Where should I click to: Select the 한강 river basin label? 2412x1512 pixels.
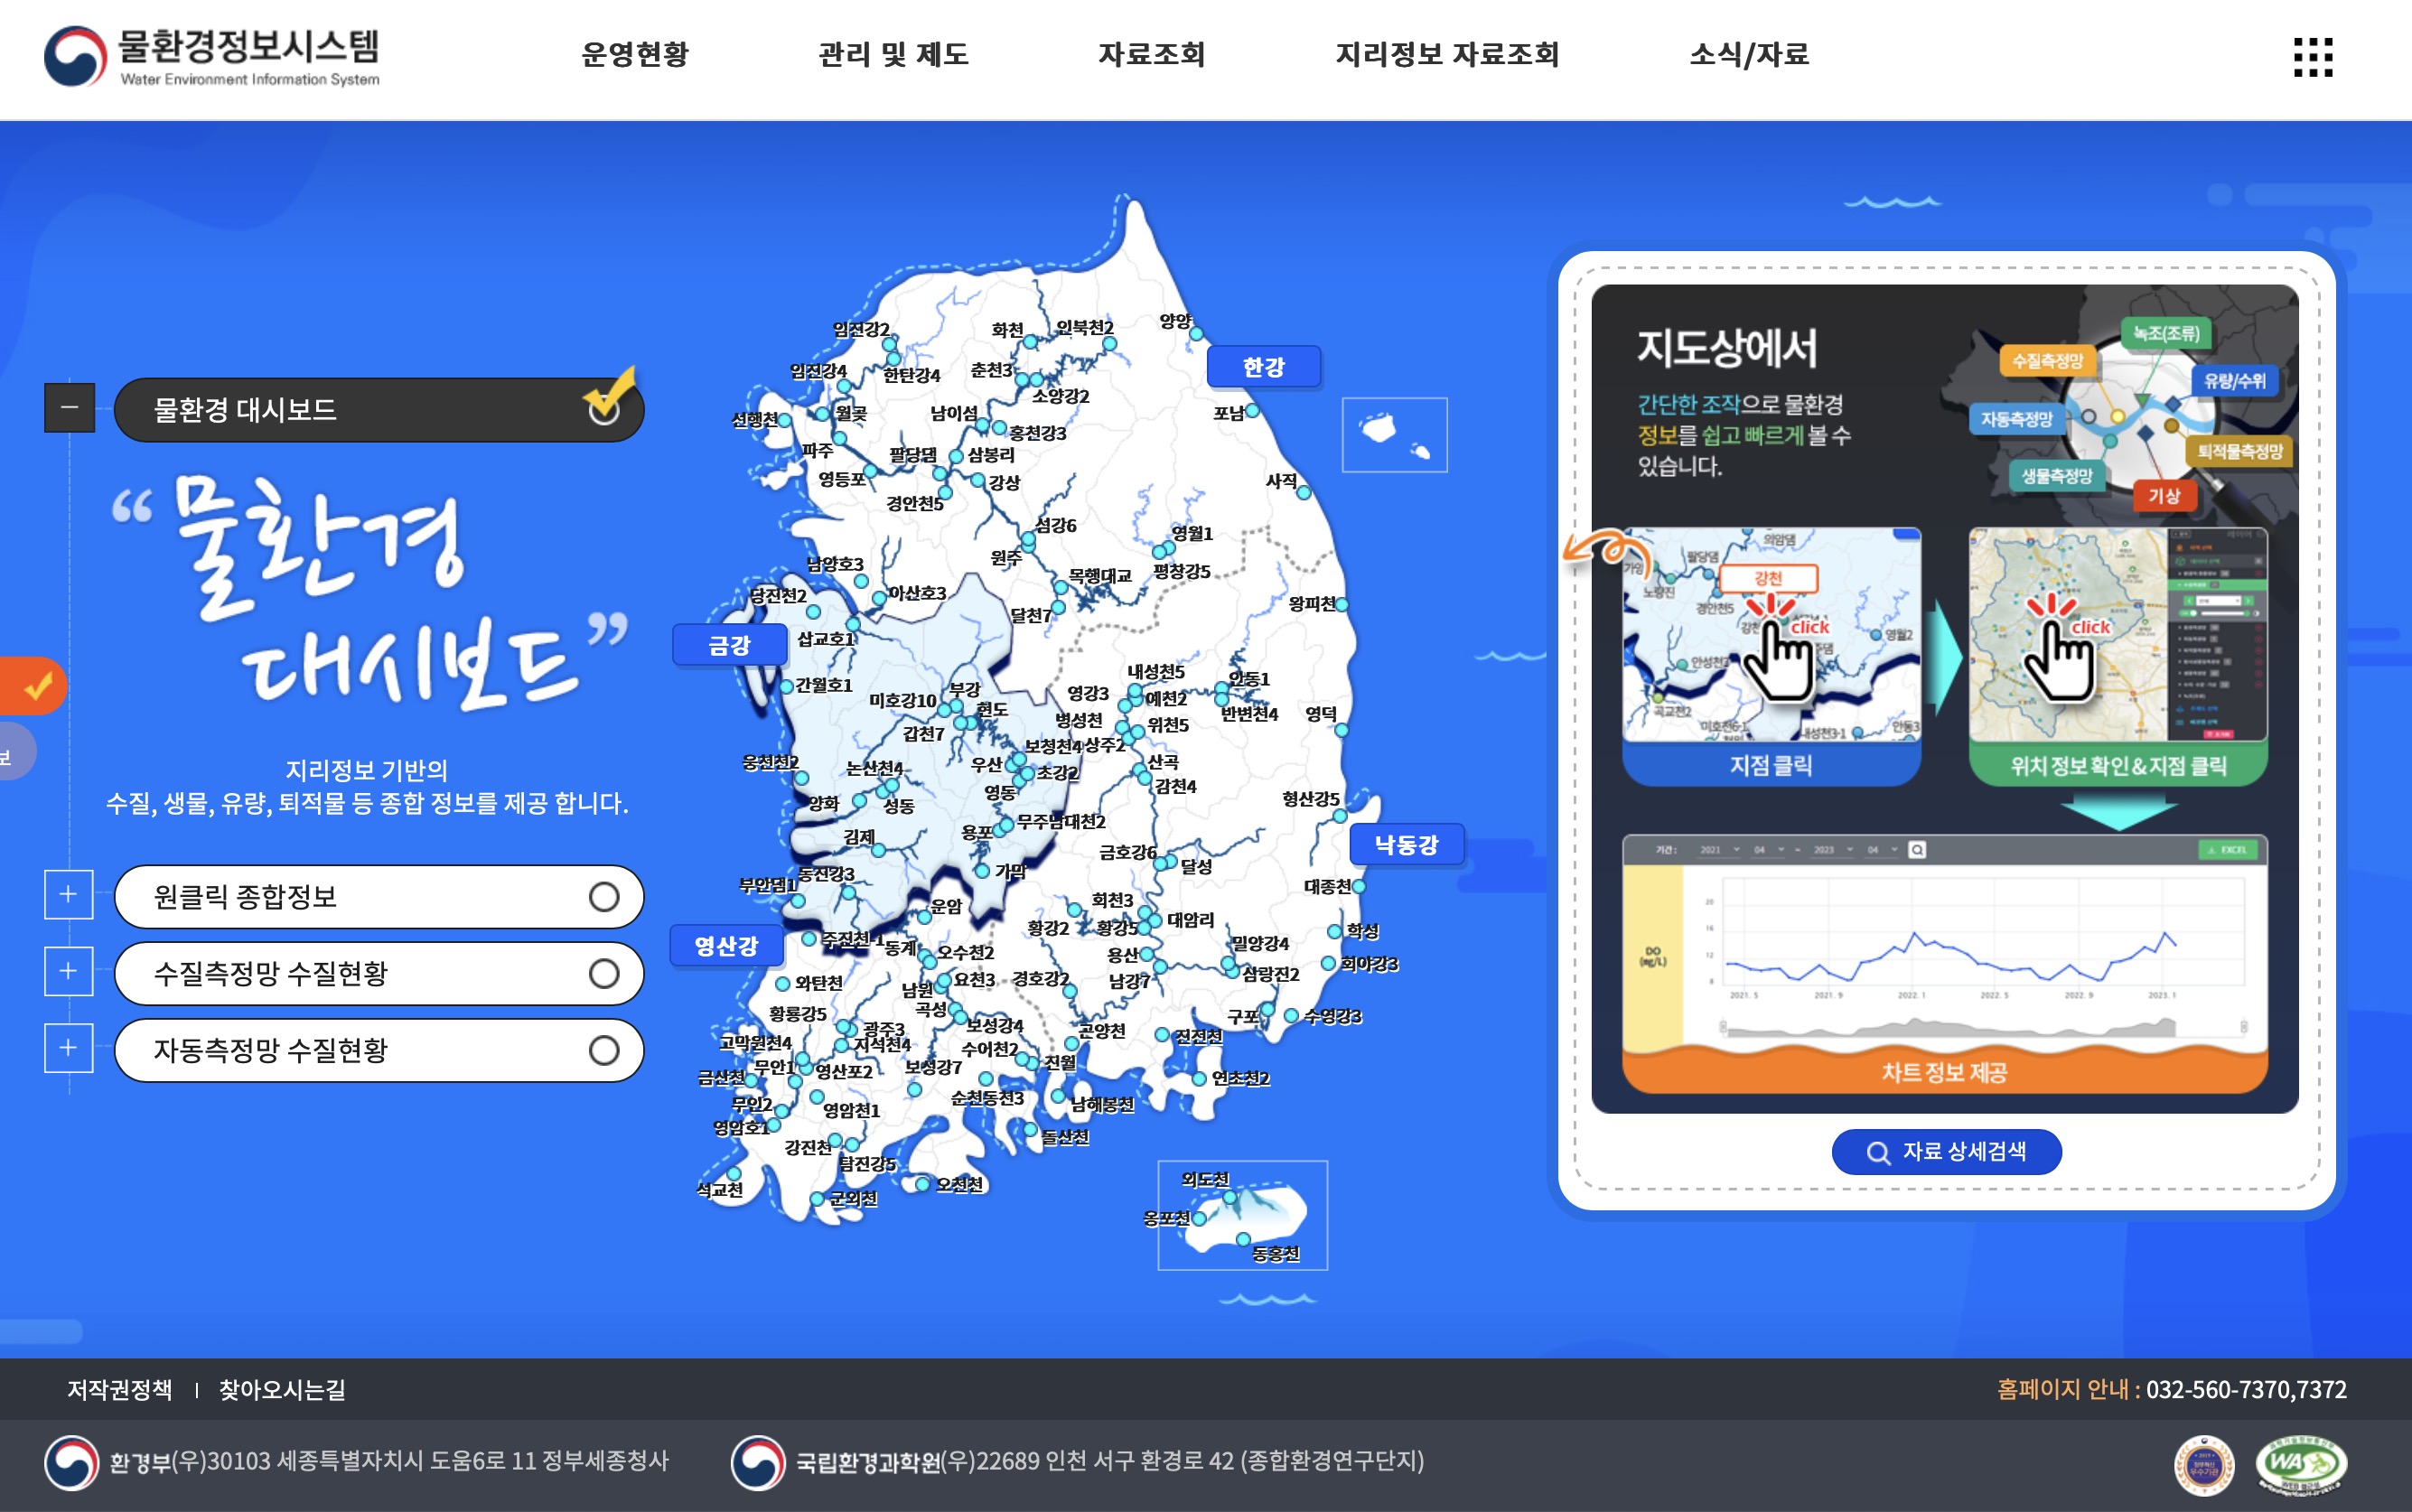pyautogui.click(x=1264, y=367)
